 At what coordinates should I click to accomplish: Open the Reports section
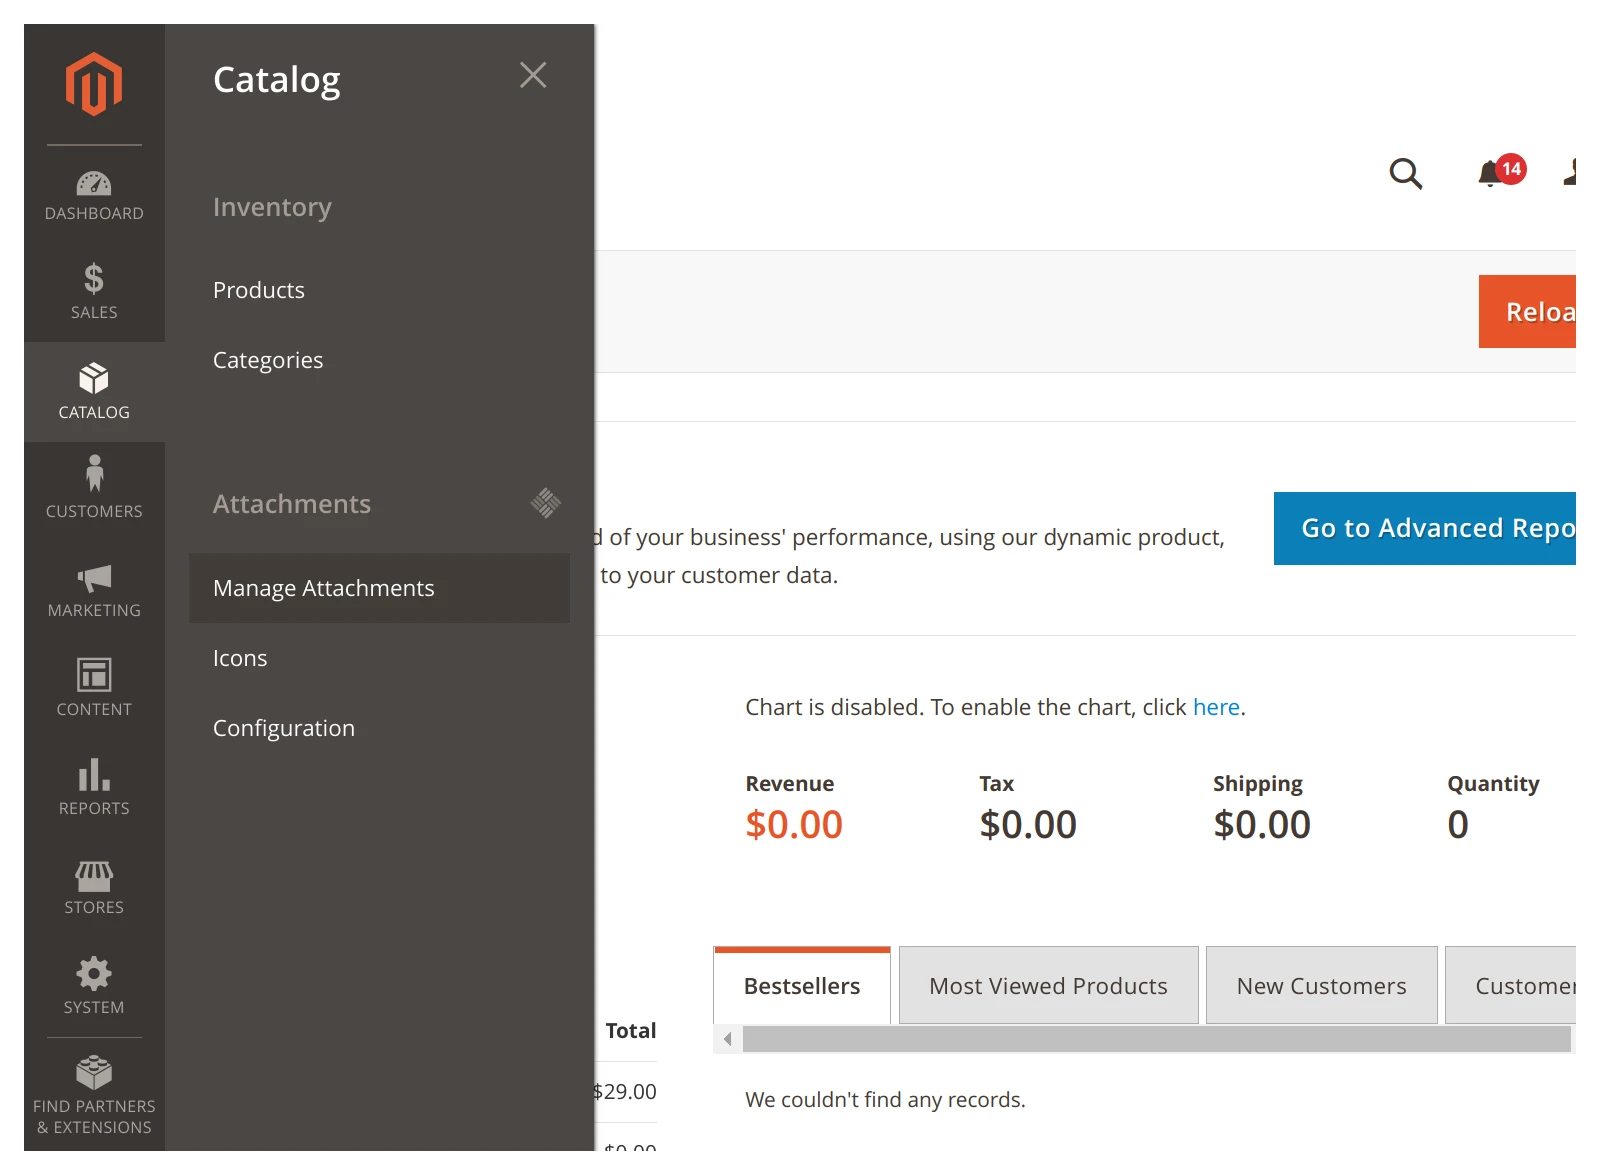pos(93,786)
